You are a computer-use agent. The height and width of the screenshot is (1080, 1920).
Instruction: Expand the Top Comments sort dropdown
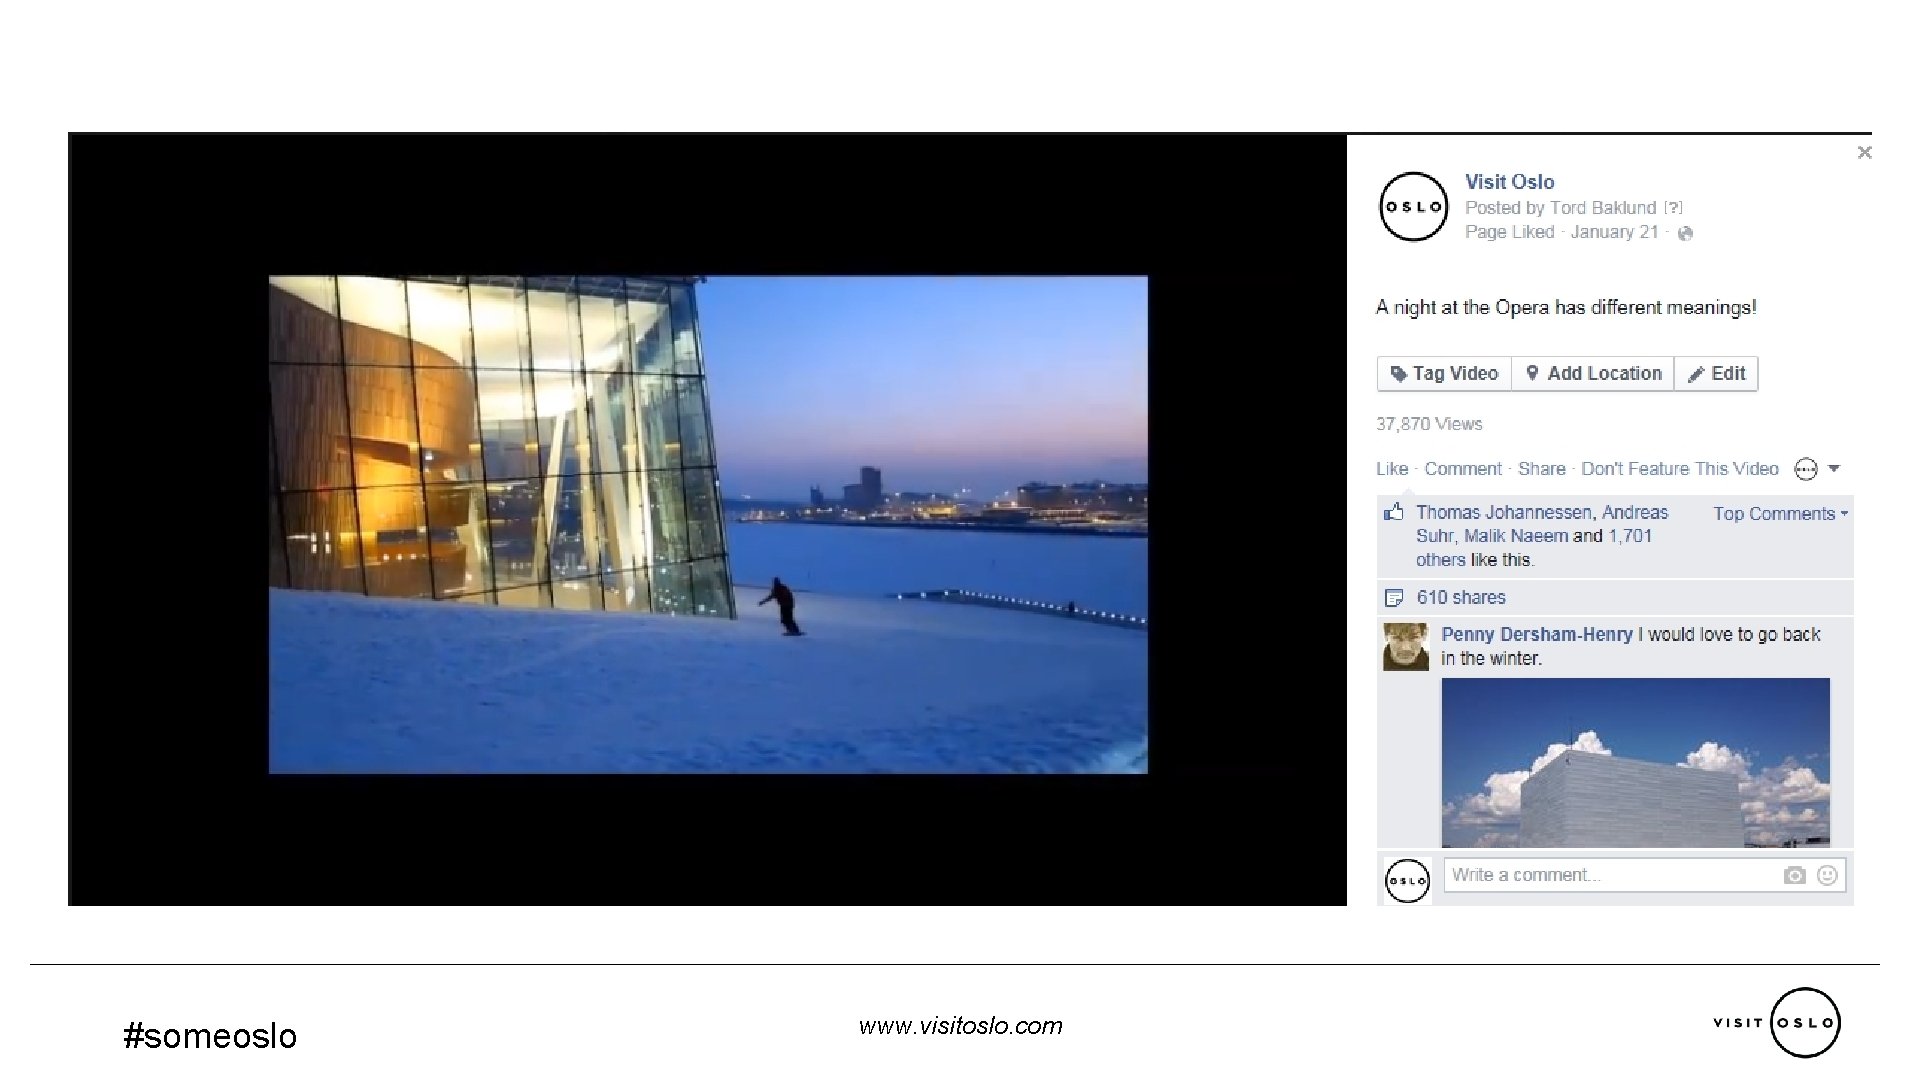[x=1780, y=513]
